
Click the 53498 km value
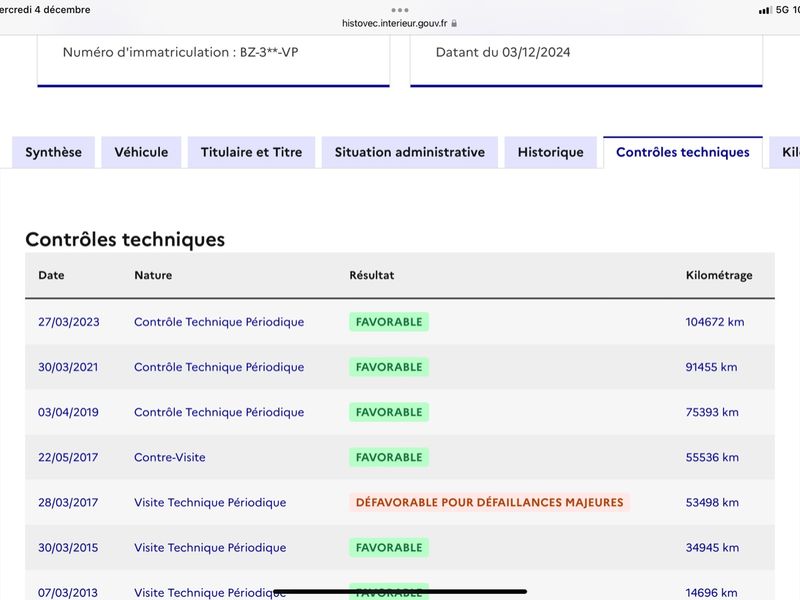coord(712,503)
